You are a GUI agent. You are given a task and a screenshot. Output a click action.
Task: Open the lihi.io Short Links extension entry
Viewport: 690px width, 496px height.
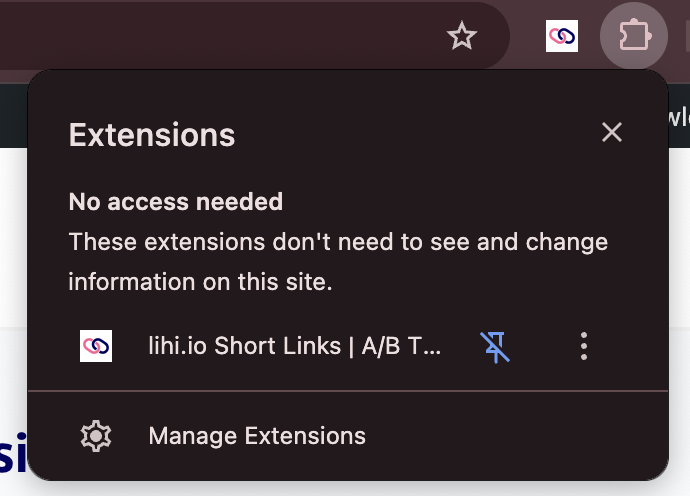pyautogui.click(x=294, y=346)
